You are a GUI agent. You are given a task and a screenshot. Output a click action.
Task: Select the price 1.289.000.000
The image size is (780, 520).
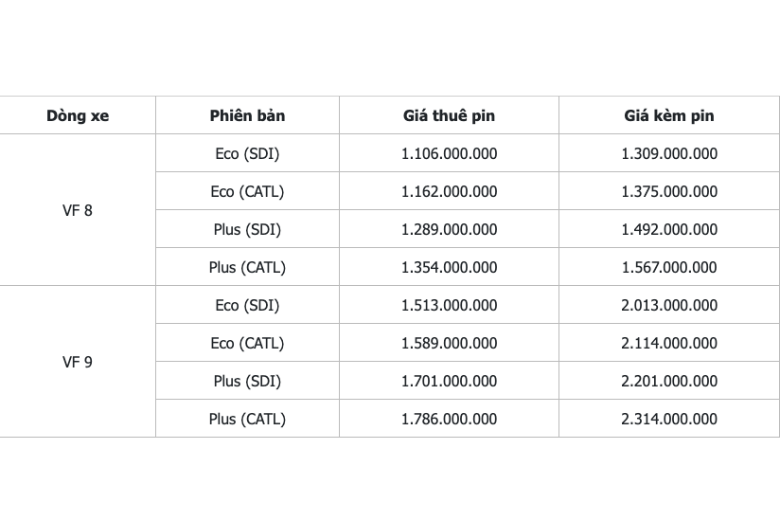click(x=449, y=230)
